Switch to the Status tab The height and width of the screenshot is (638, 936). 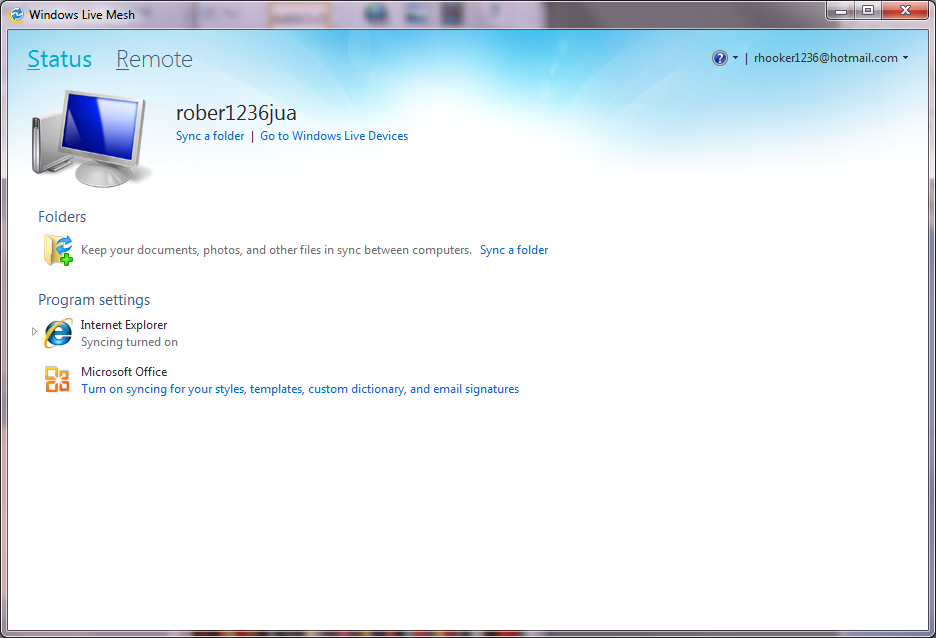(x=60, y=59)
